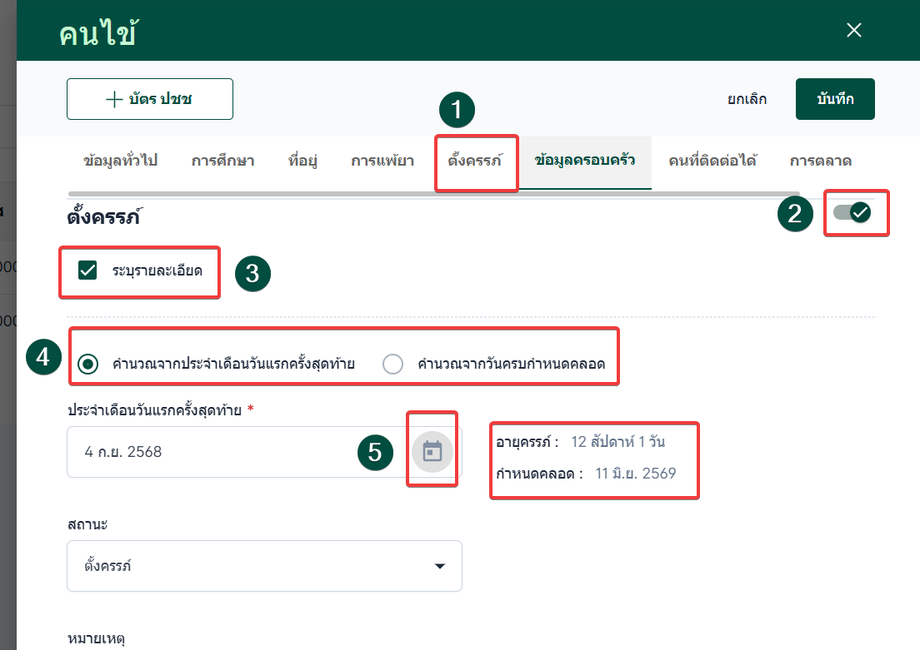
Task: Select the ตั้งครรภ์ tab
Action: coord(475,160)
